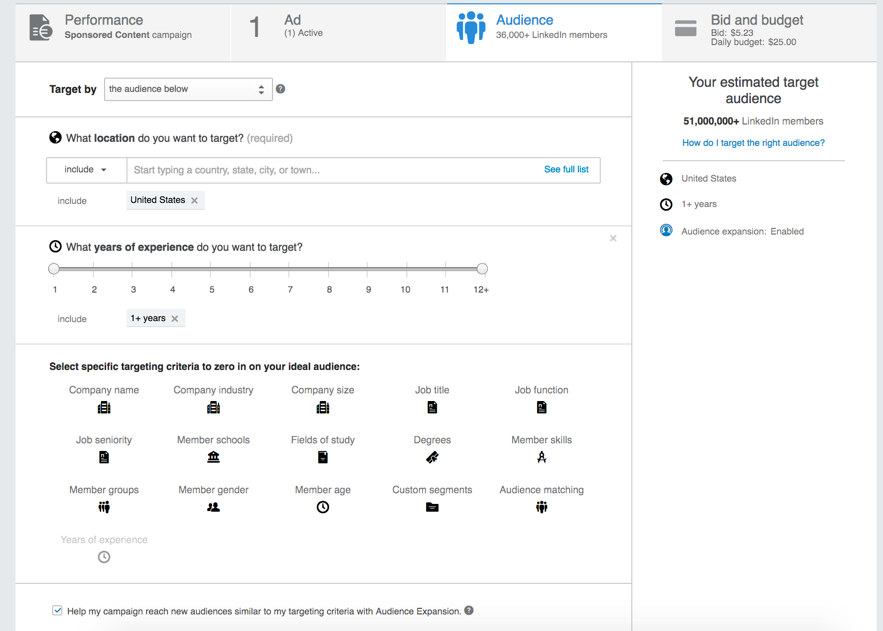Remove the United States location tag
The image size is (883, 631).
[x=194, y=200]
